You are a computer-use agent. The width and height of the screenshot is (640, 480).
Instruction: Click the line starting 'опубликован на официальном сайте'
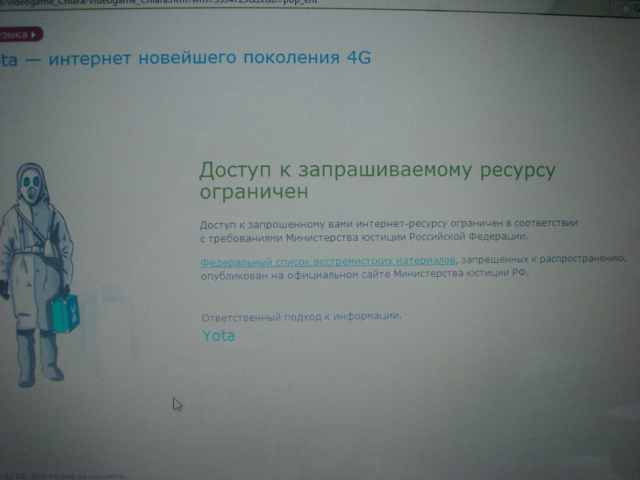point(364,274)
